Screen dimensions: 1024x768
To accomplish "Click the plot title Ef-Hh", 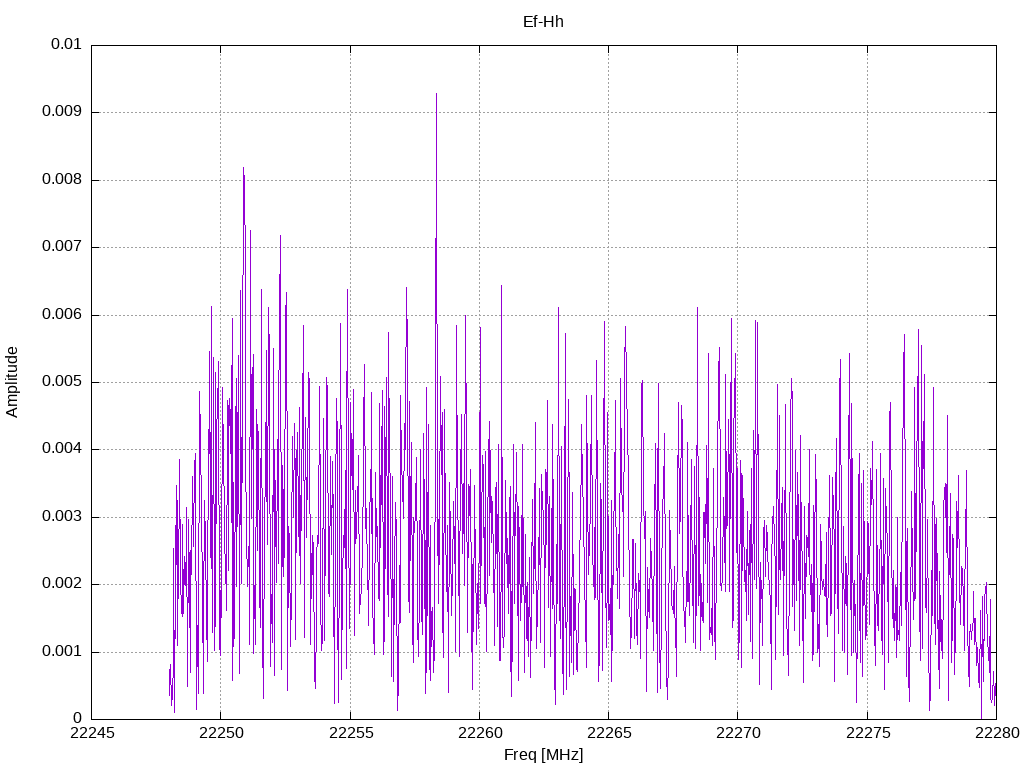I will pos(543,22).
